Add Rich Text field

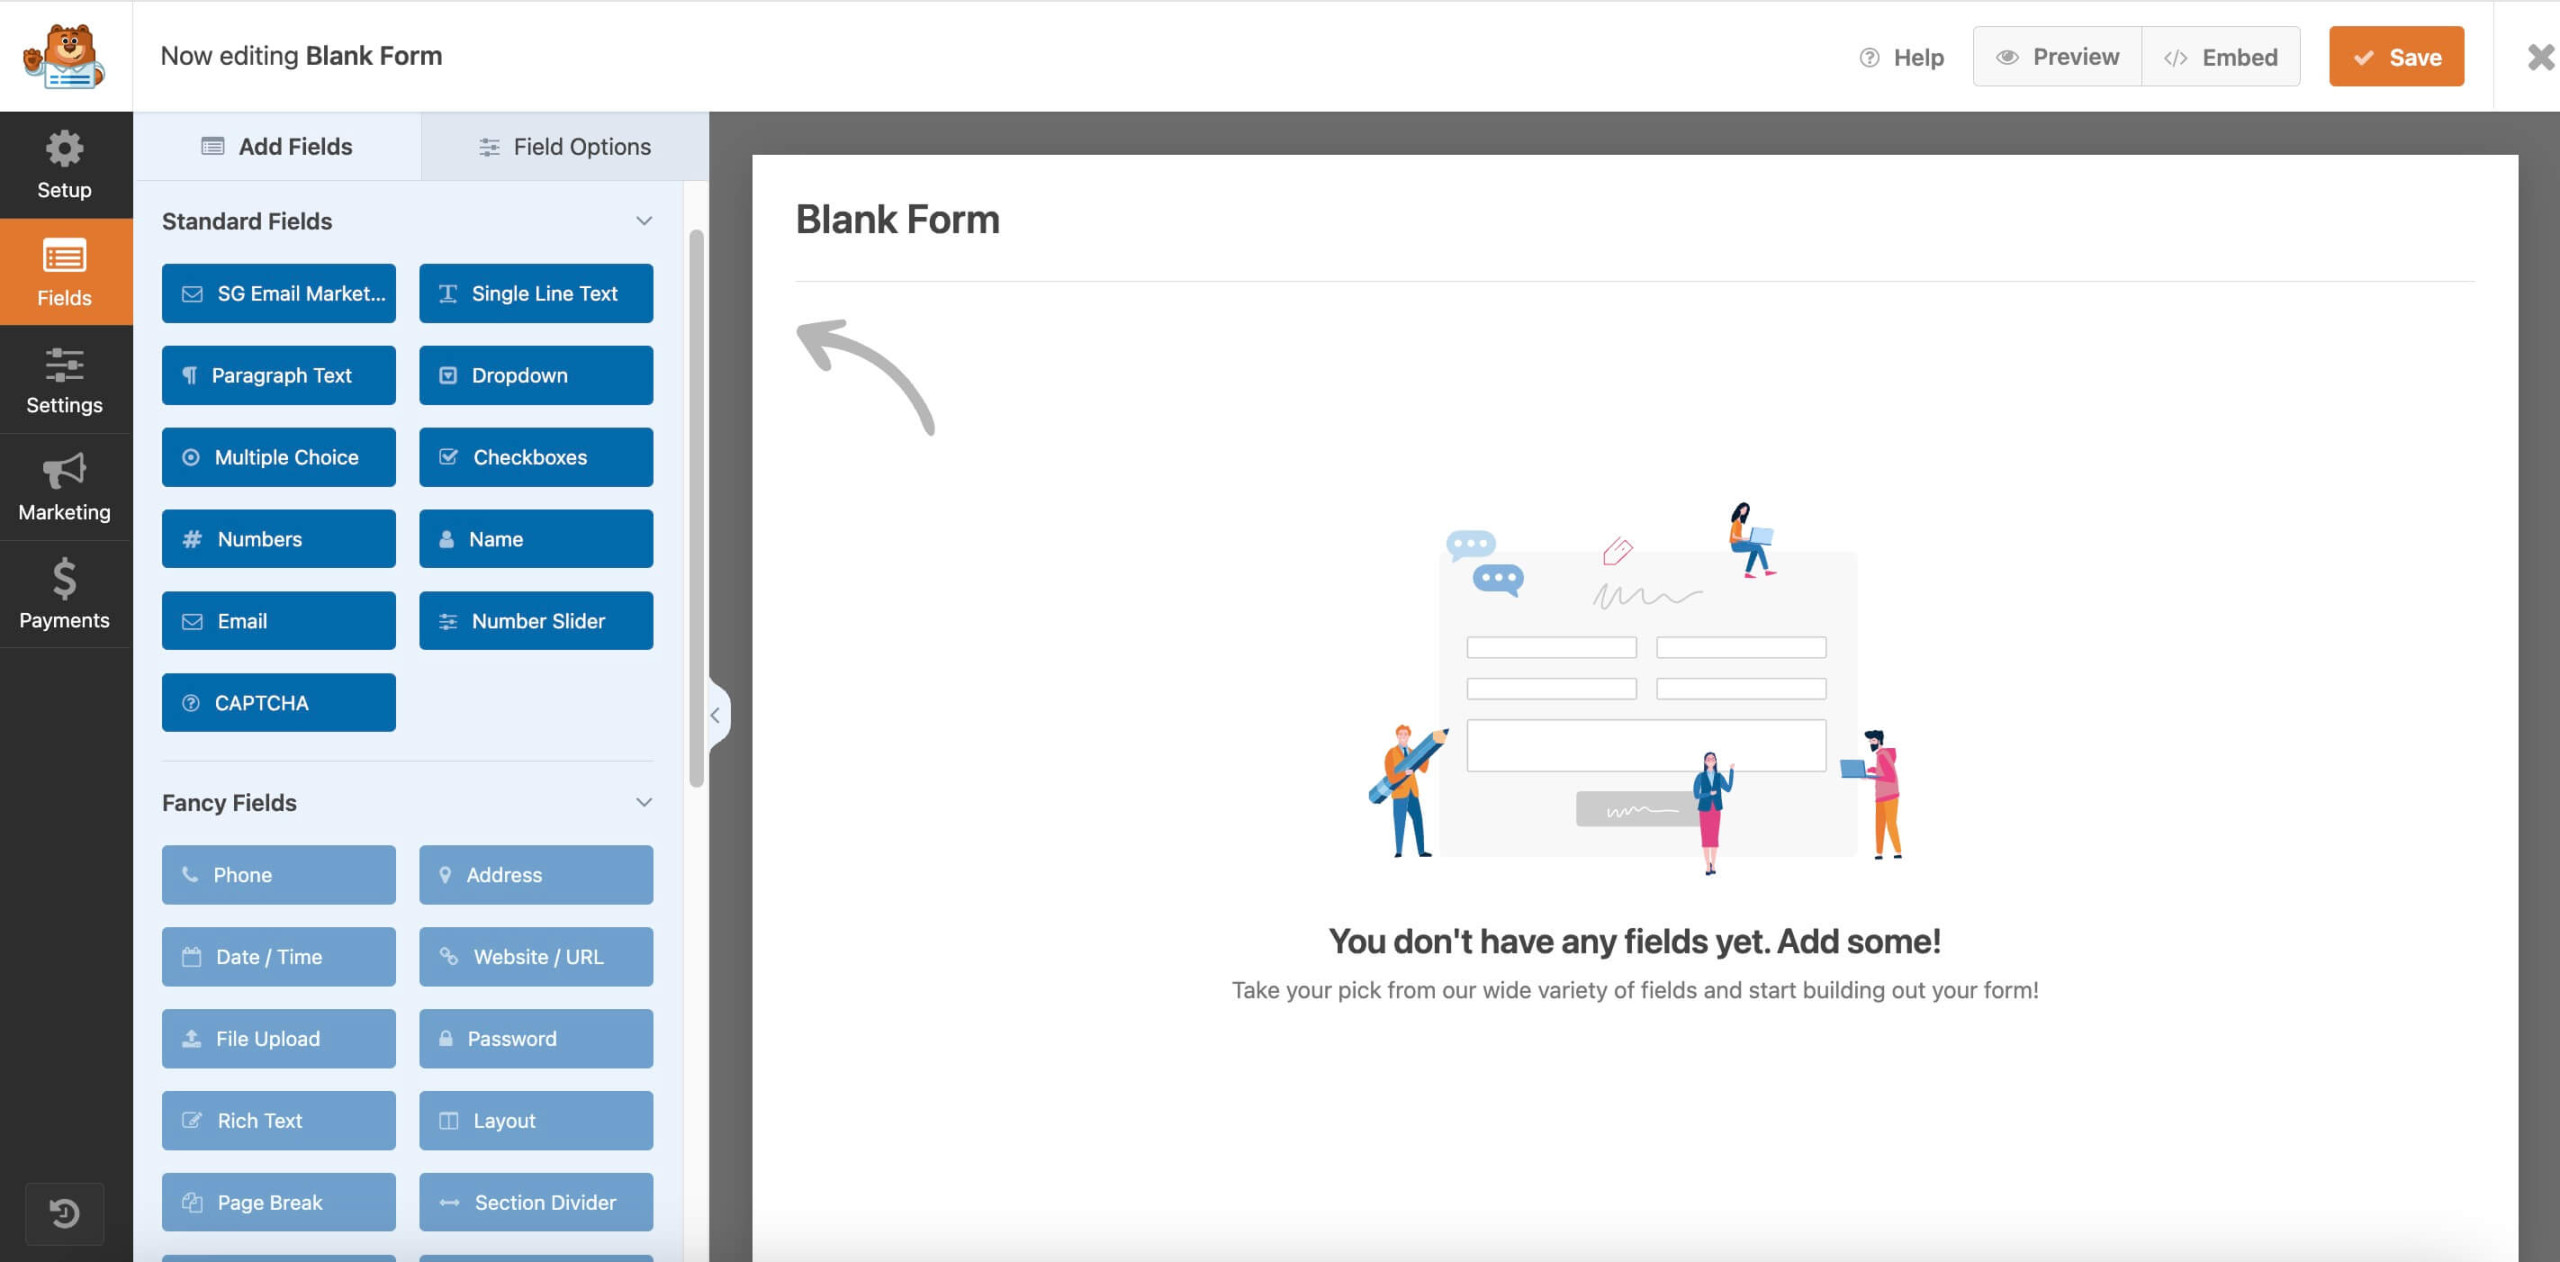tap(279, 1121)
